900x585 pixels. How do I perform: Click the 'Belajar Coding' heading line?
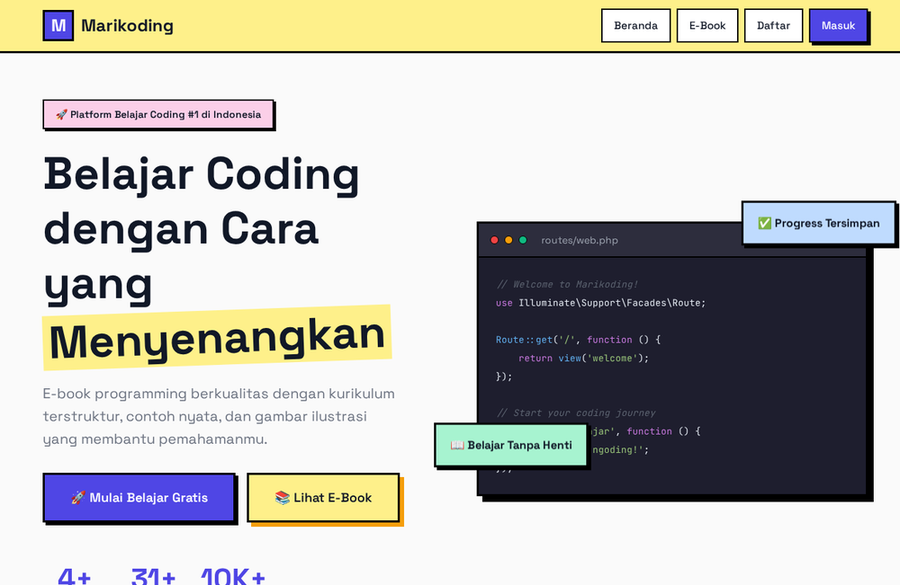(x=201, y=174)
